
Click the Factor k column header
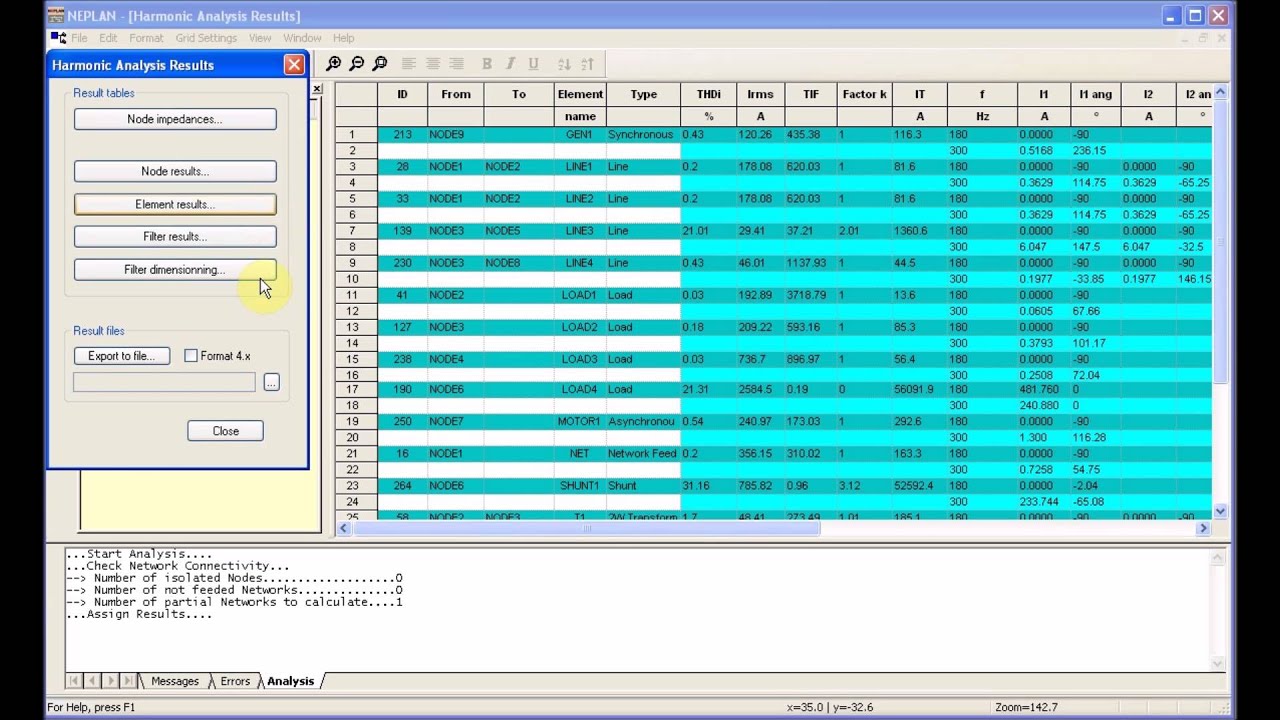point(864,94)
